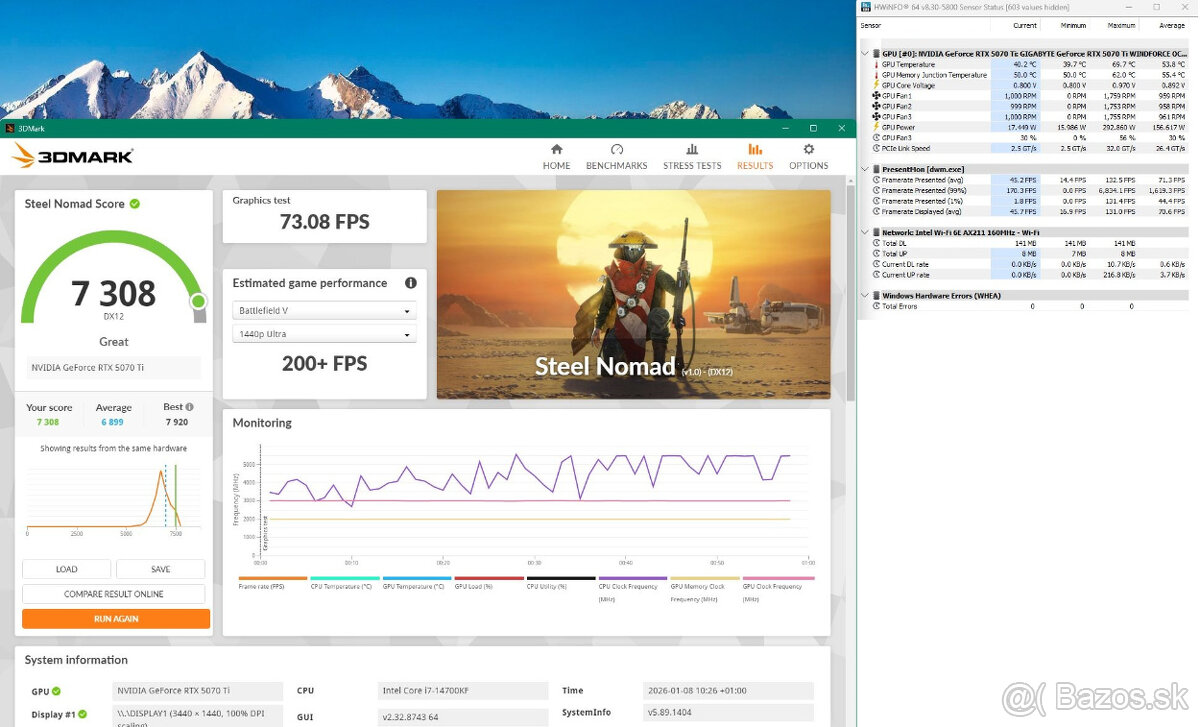Click the Total DL sensor icon
This screenshot has width=1200, height=727.
pyautogui.click(x=876, y=243)
